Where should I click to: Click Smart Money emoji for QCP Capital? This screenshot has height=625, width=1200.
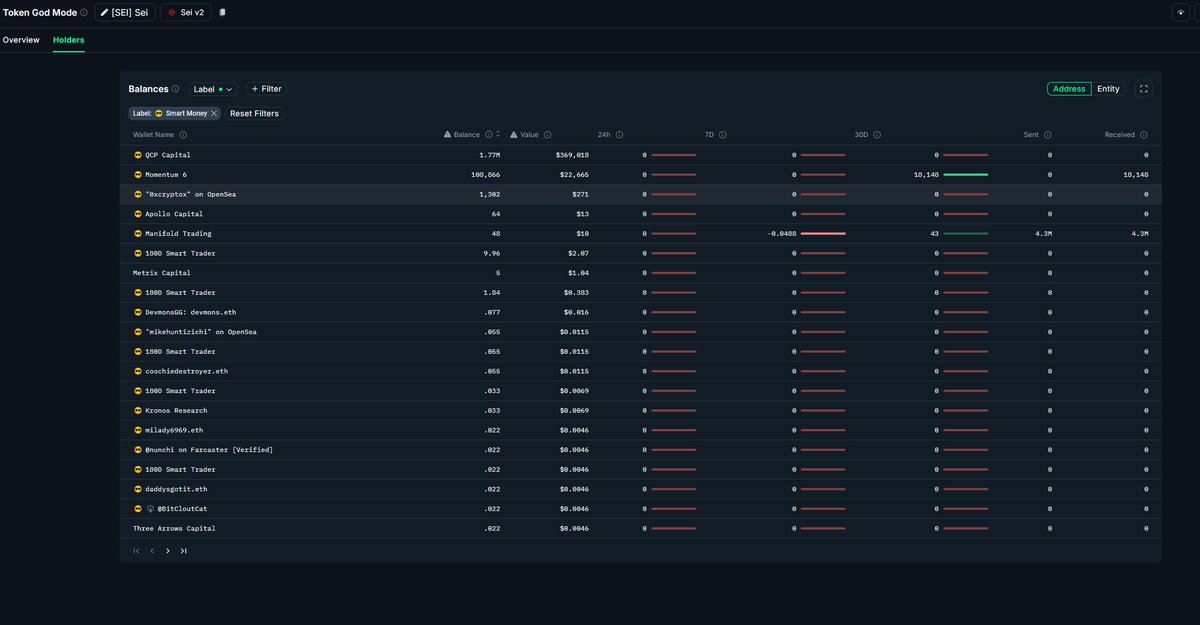pos(138,155)
